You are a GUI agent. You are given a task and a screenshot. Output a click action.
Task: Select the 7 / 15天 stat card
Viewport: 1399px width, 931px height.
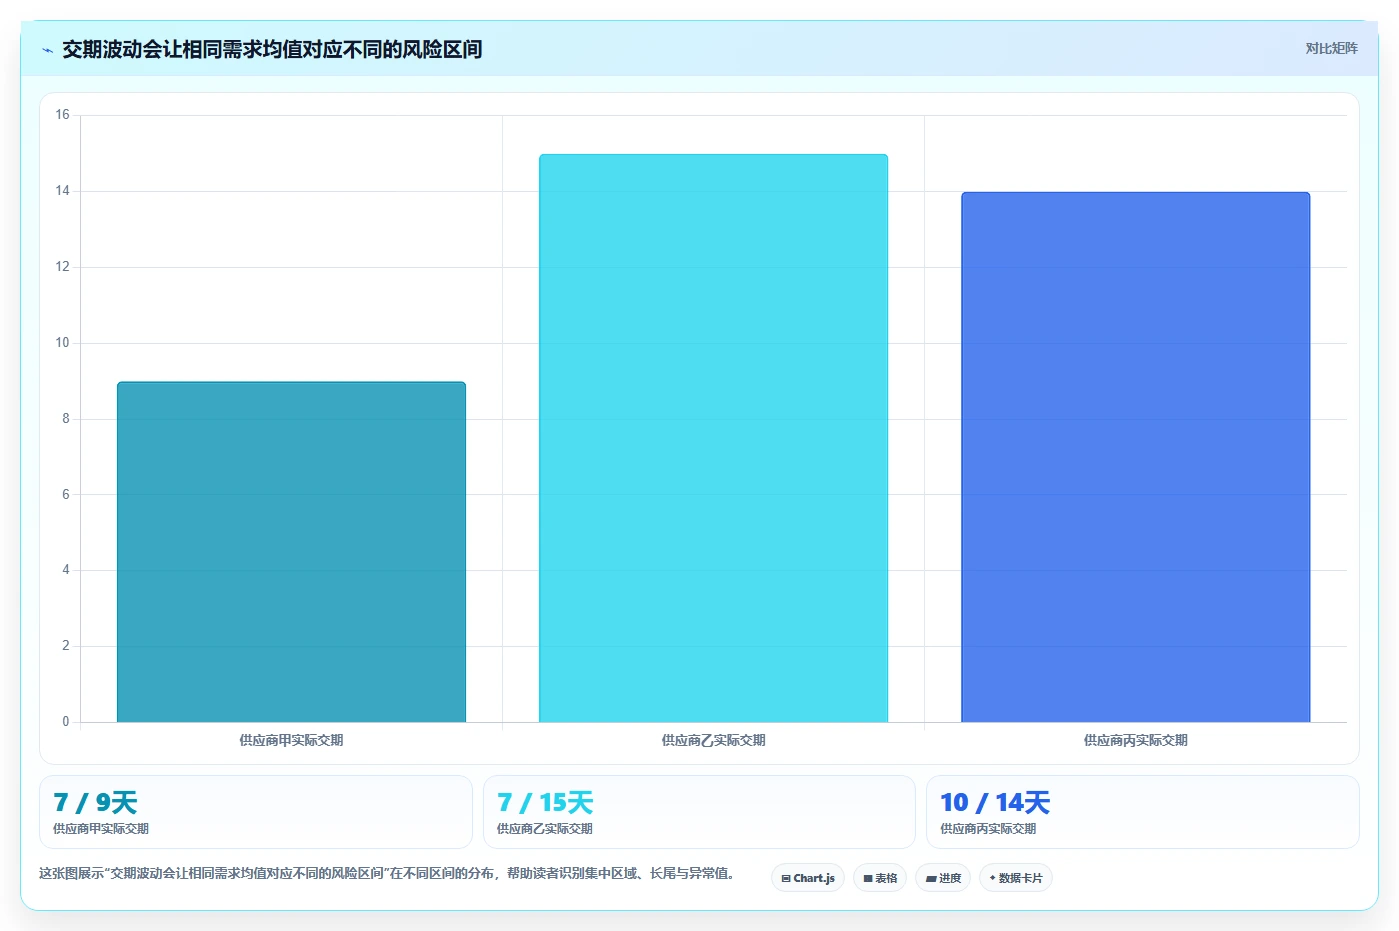pyautogui.click(x=699, y=812)
